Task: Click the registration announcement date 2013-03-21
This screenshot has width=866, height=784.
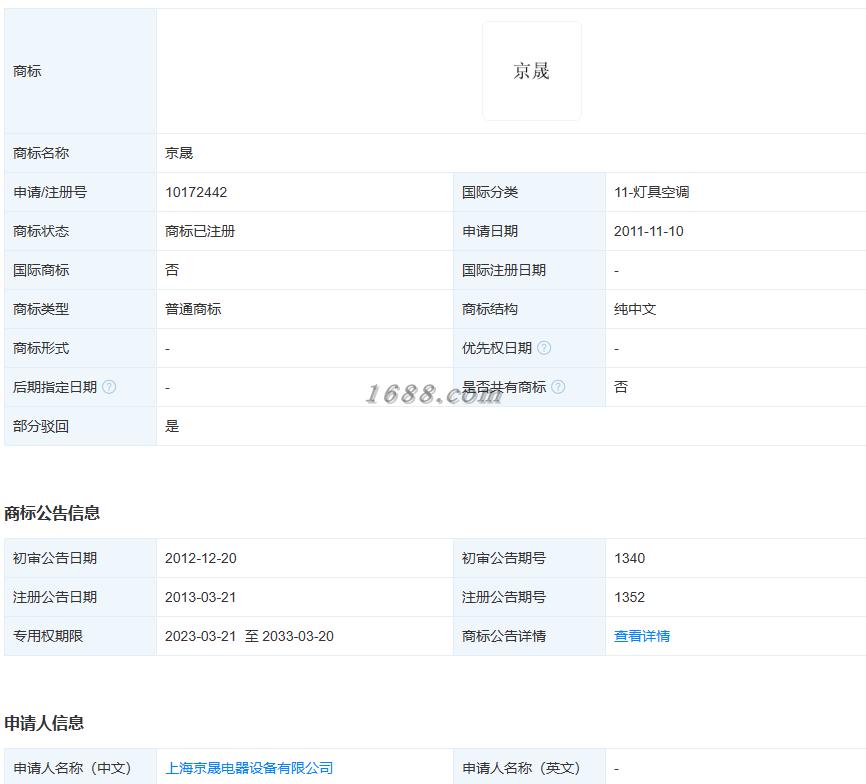Action: [x=200, y=597]
